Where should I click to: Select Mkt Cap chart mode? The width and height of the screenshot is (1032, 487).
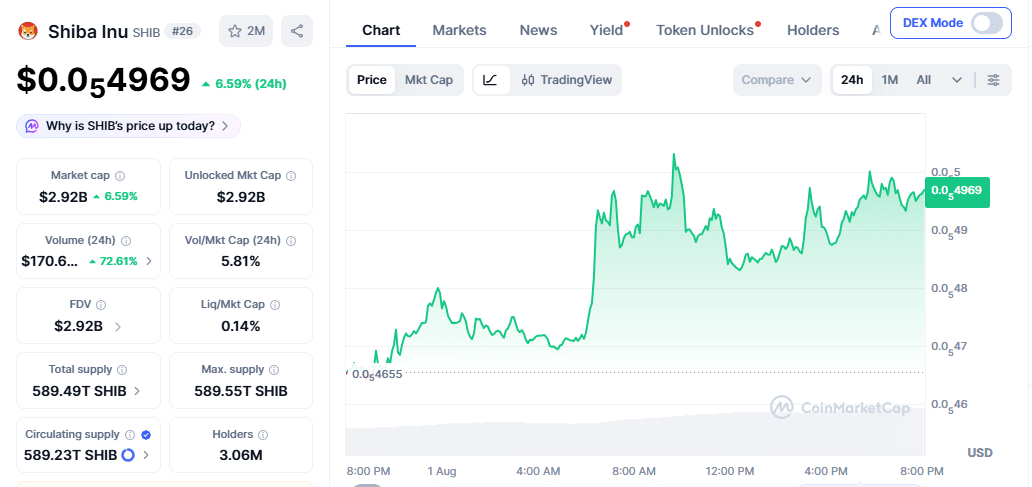point(428,80)
